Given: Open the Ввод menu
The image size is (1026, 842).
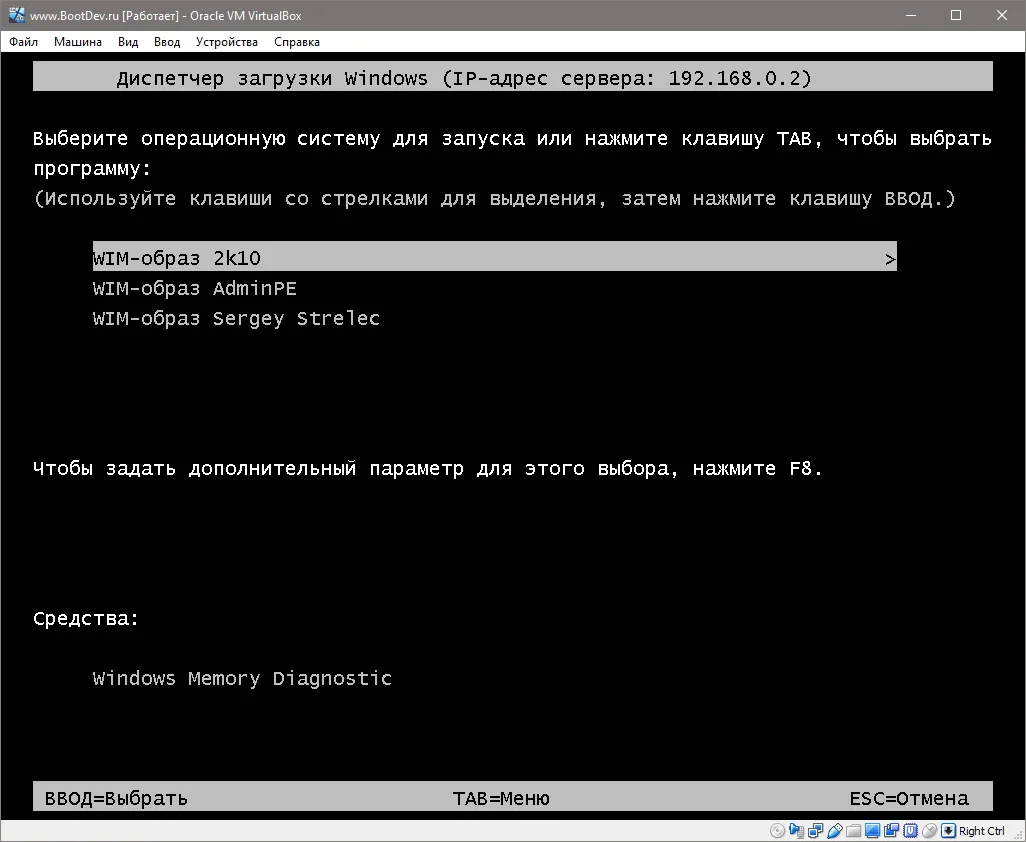Looking at the screenshot, I should point(167,42).
